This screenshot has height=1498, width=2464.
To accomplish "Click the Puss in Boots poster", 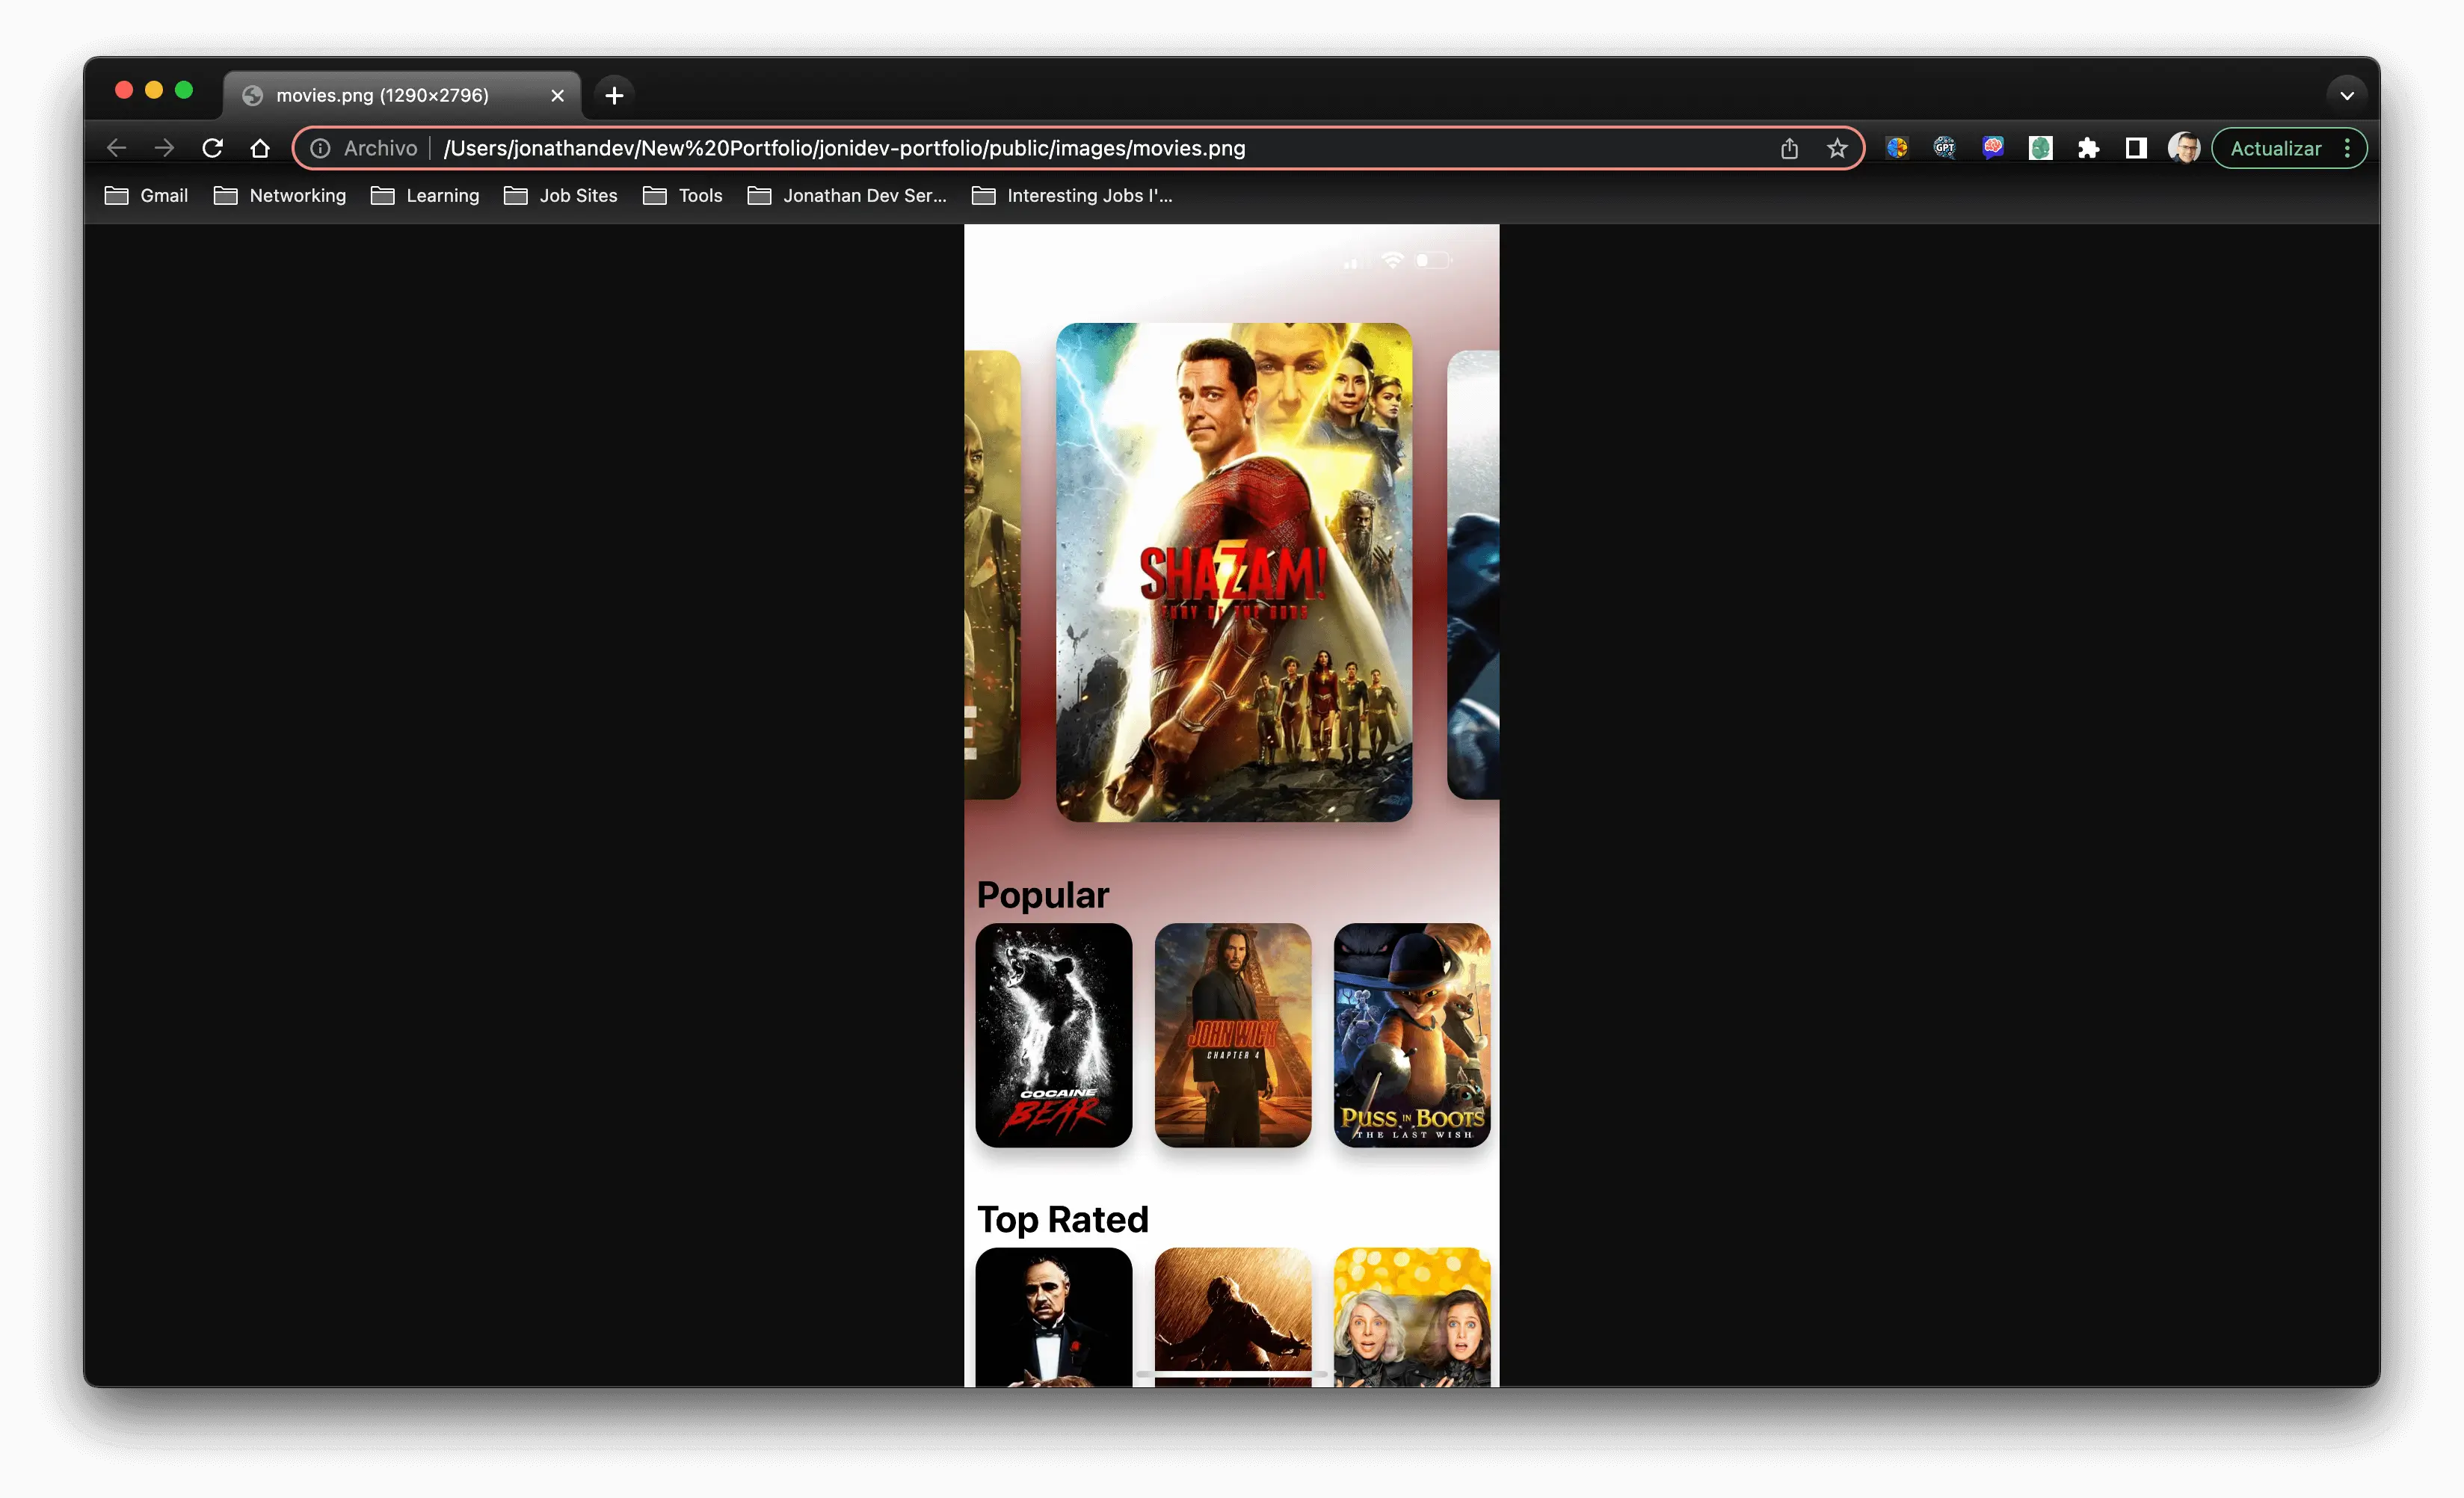I will point(1412,1035).
